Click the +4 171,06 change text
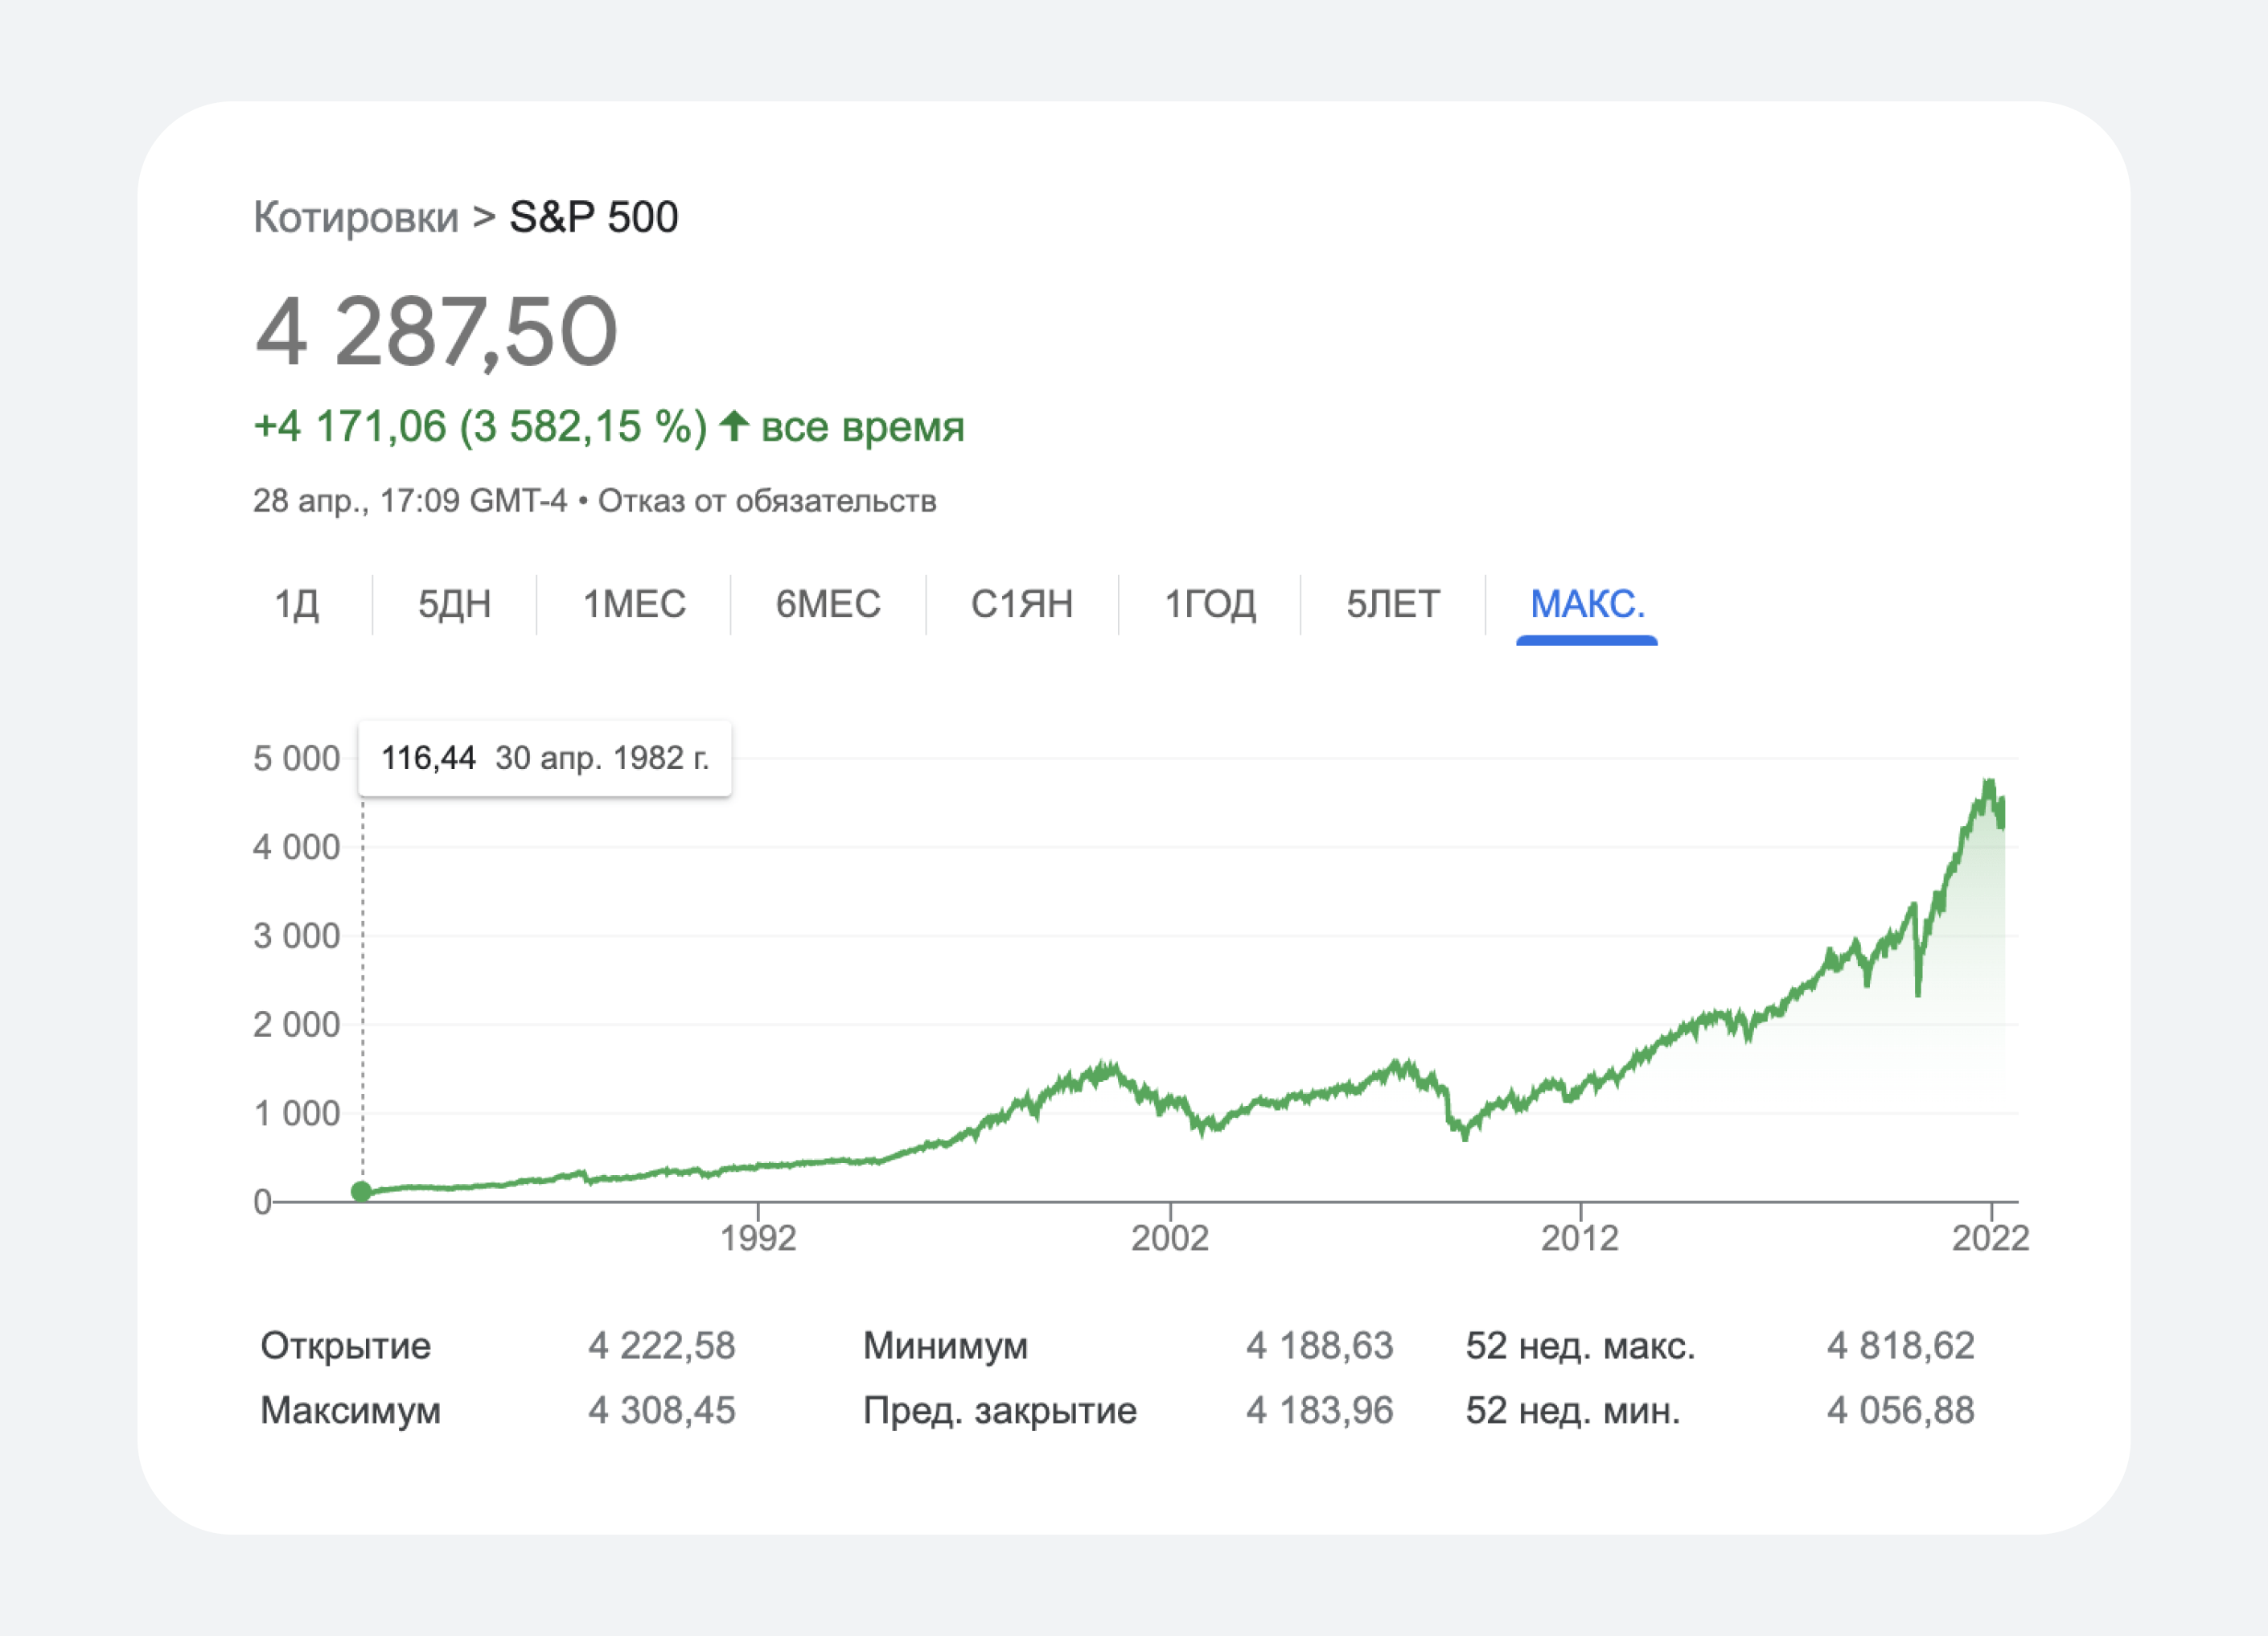Viewport: 2268px width, 1636px height. point(350,427)
